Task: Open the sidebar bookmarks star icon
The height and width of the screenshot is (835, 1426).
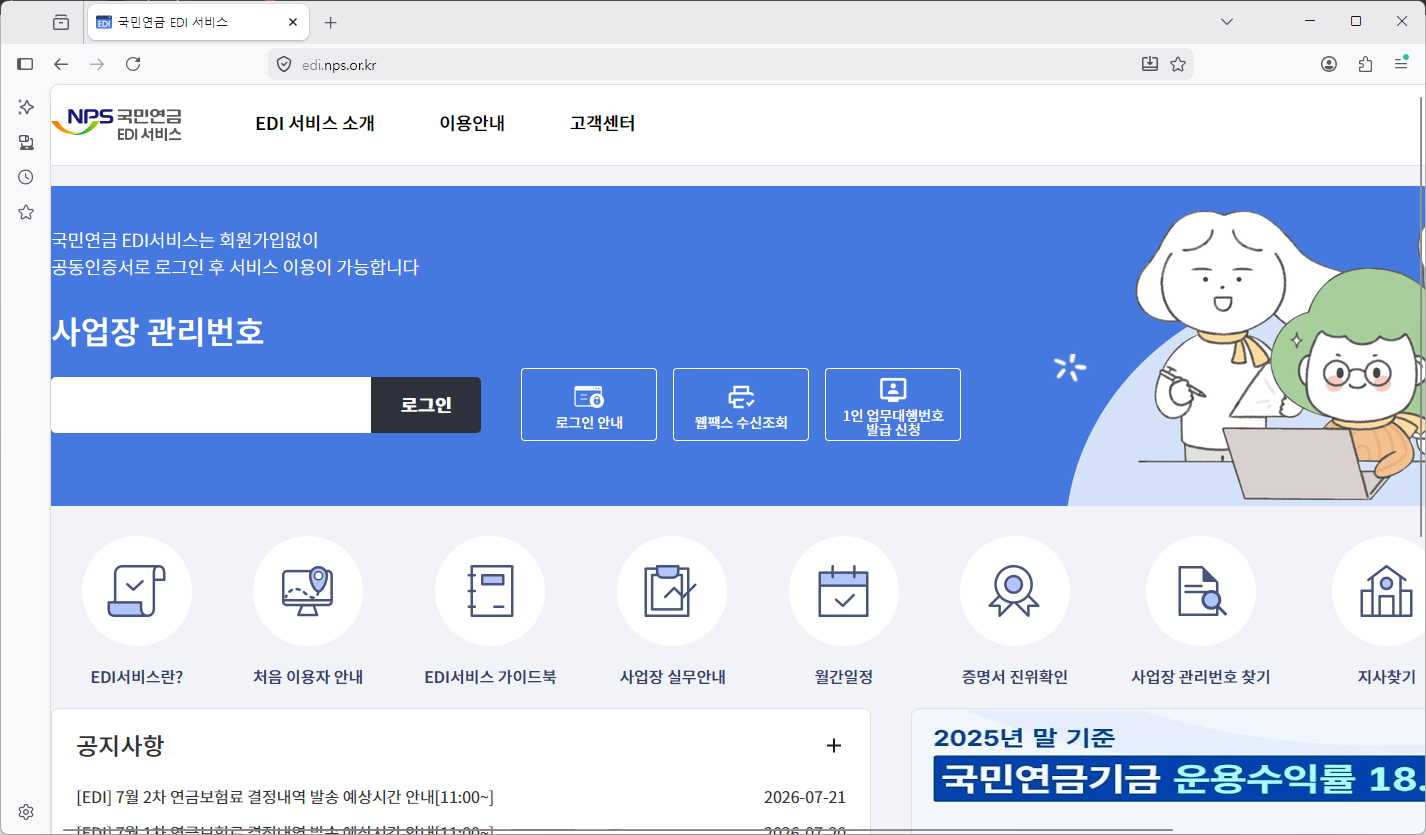Action: click(26, 212)
